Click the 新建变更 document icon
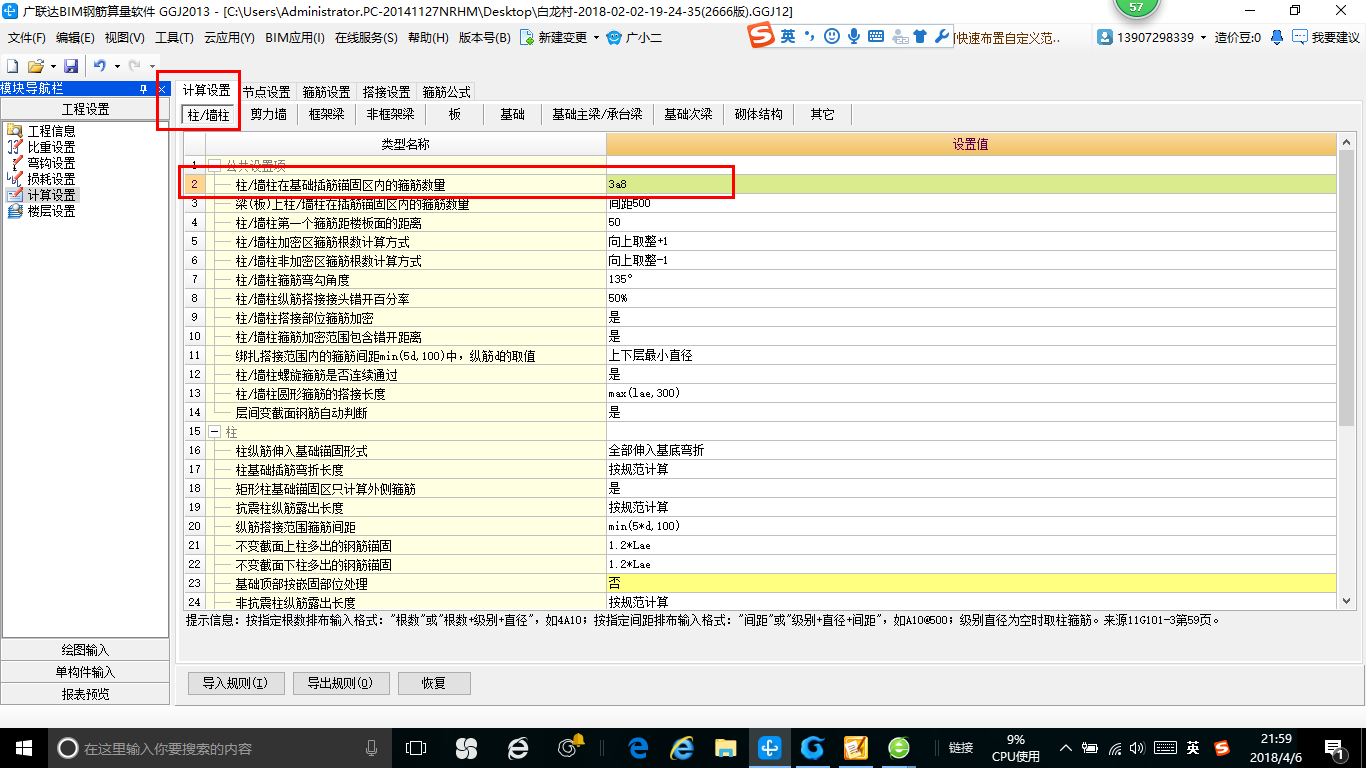The image size is (1366, 768). (527, 38)
